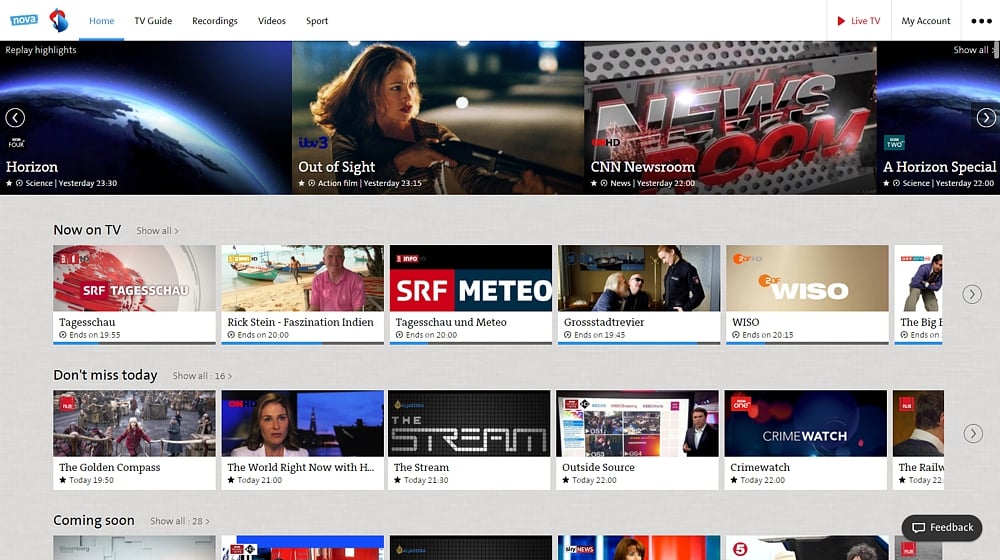Advance the Now on TV carousel
The image size is (1000, 560).
click(972, 294)
